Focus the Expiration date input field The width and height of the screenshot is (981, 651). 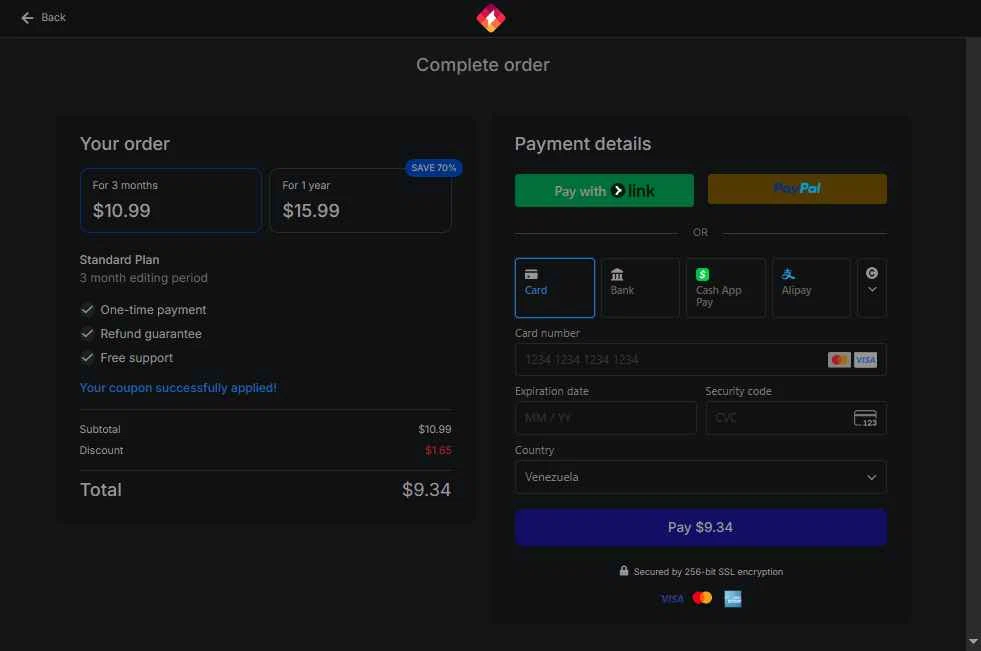(x=605, y=418)
